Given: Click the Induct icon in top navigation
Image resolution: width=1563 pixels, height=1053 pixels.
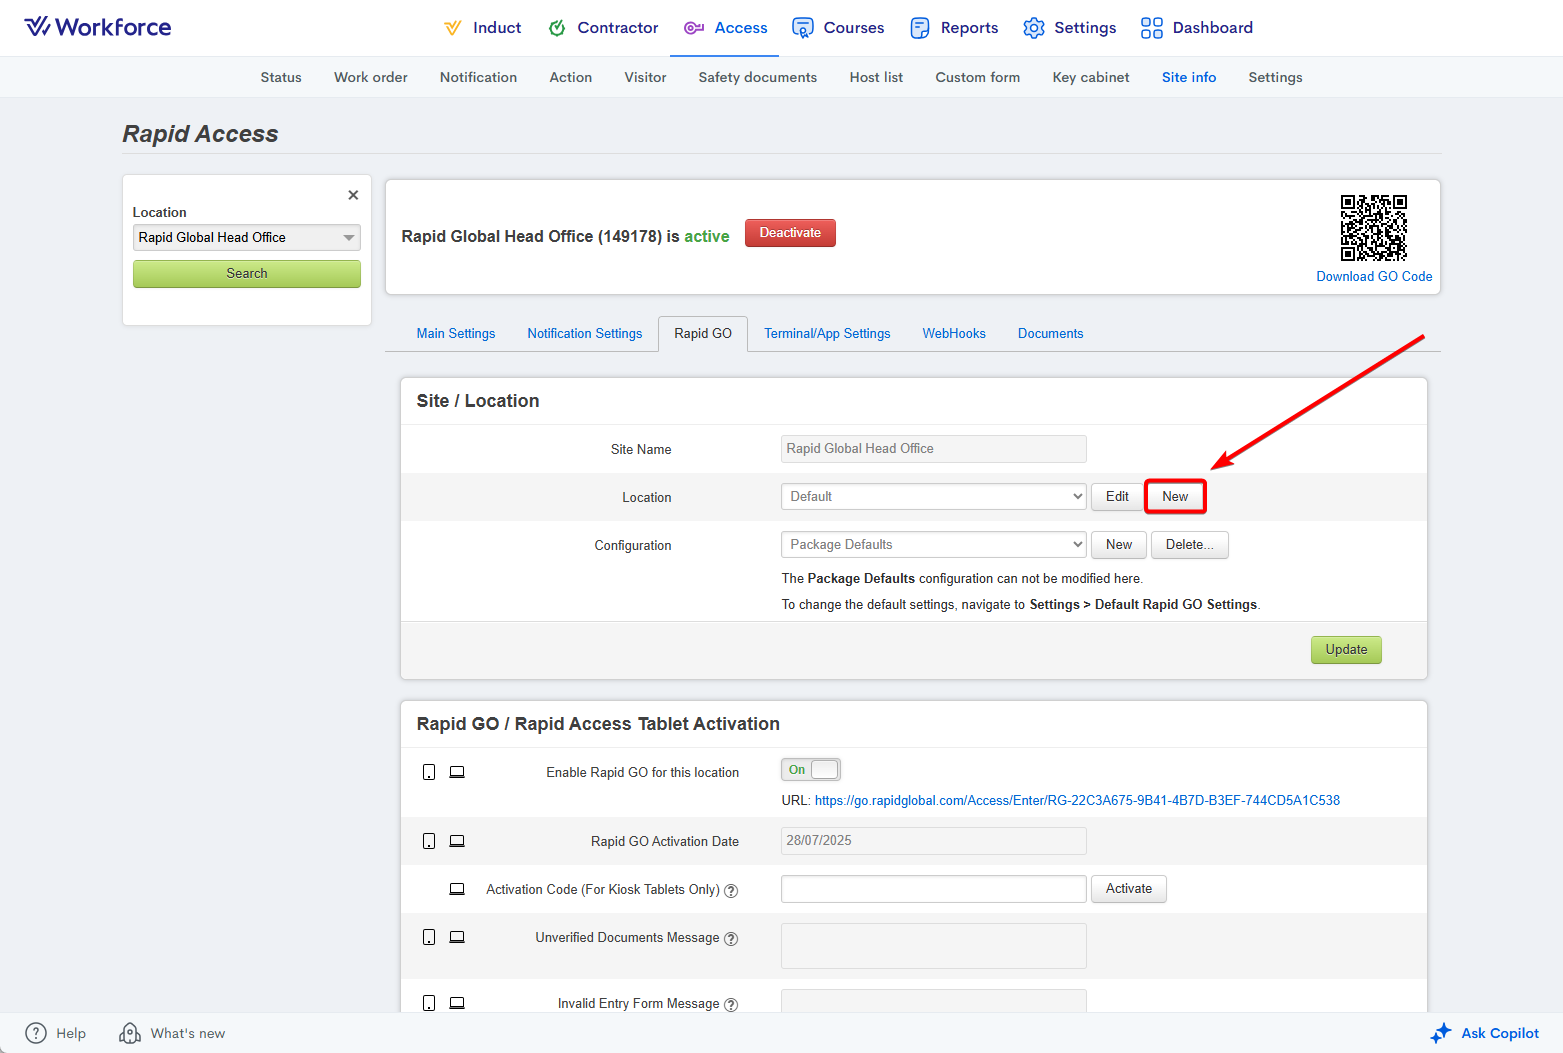Looking at the screenshot, I should [x=453, y=28].
